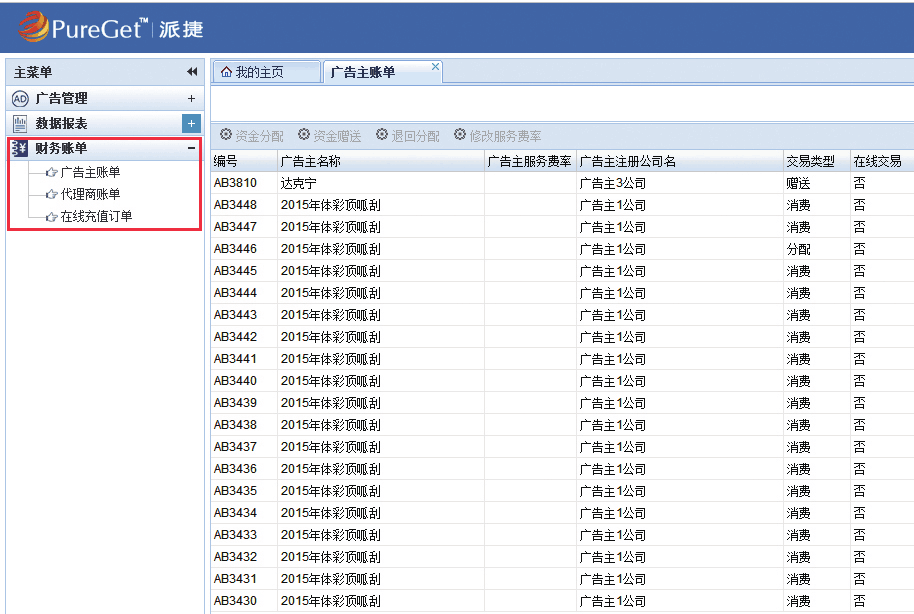
Task: Select the row numbered AB3439
Action: tap(563, 403)
